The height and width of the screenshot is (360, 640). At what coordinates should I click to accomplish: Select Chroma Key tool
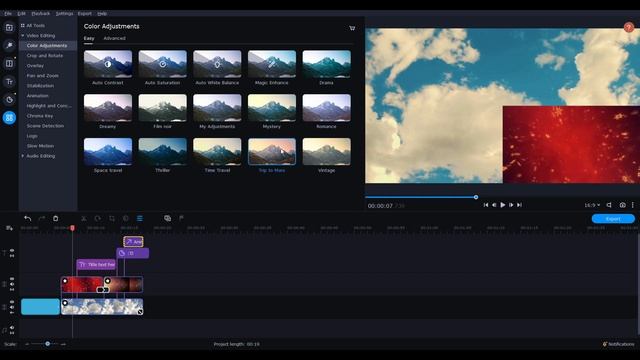tap(40, 116)
